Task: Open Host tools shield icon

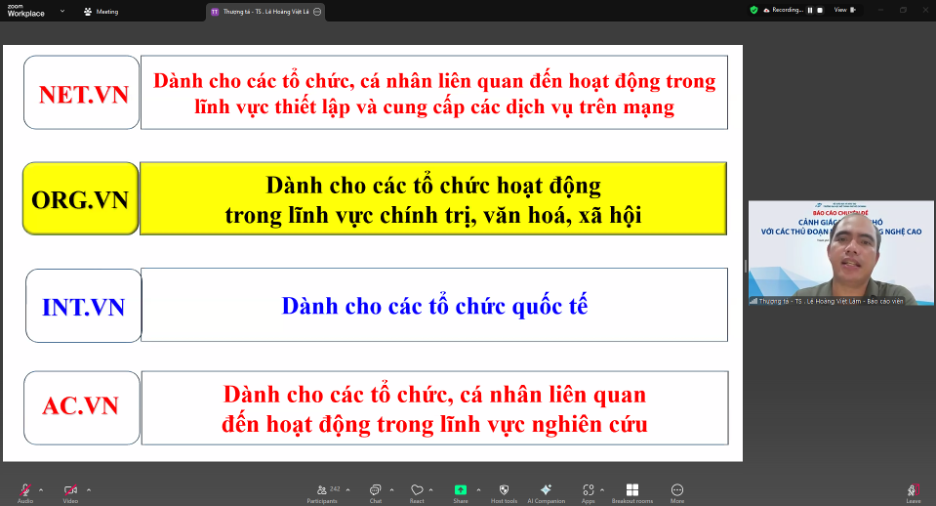Action: (x=504, y=490)
